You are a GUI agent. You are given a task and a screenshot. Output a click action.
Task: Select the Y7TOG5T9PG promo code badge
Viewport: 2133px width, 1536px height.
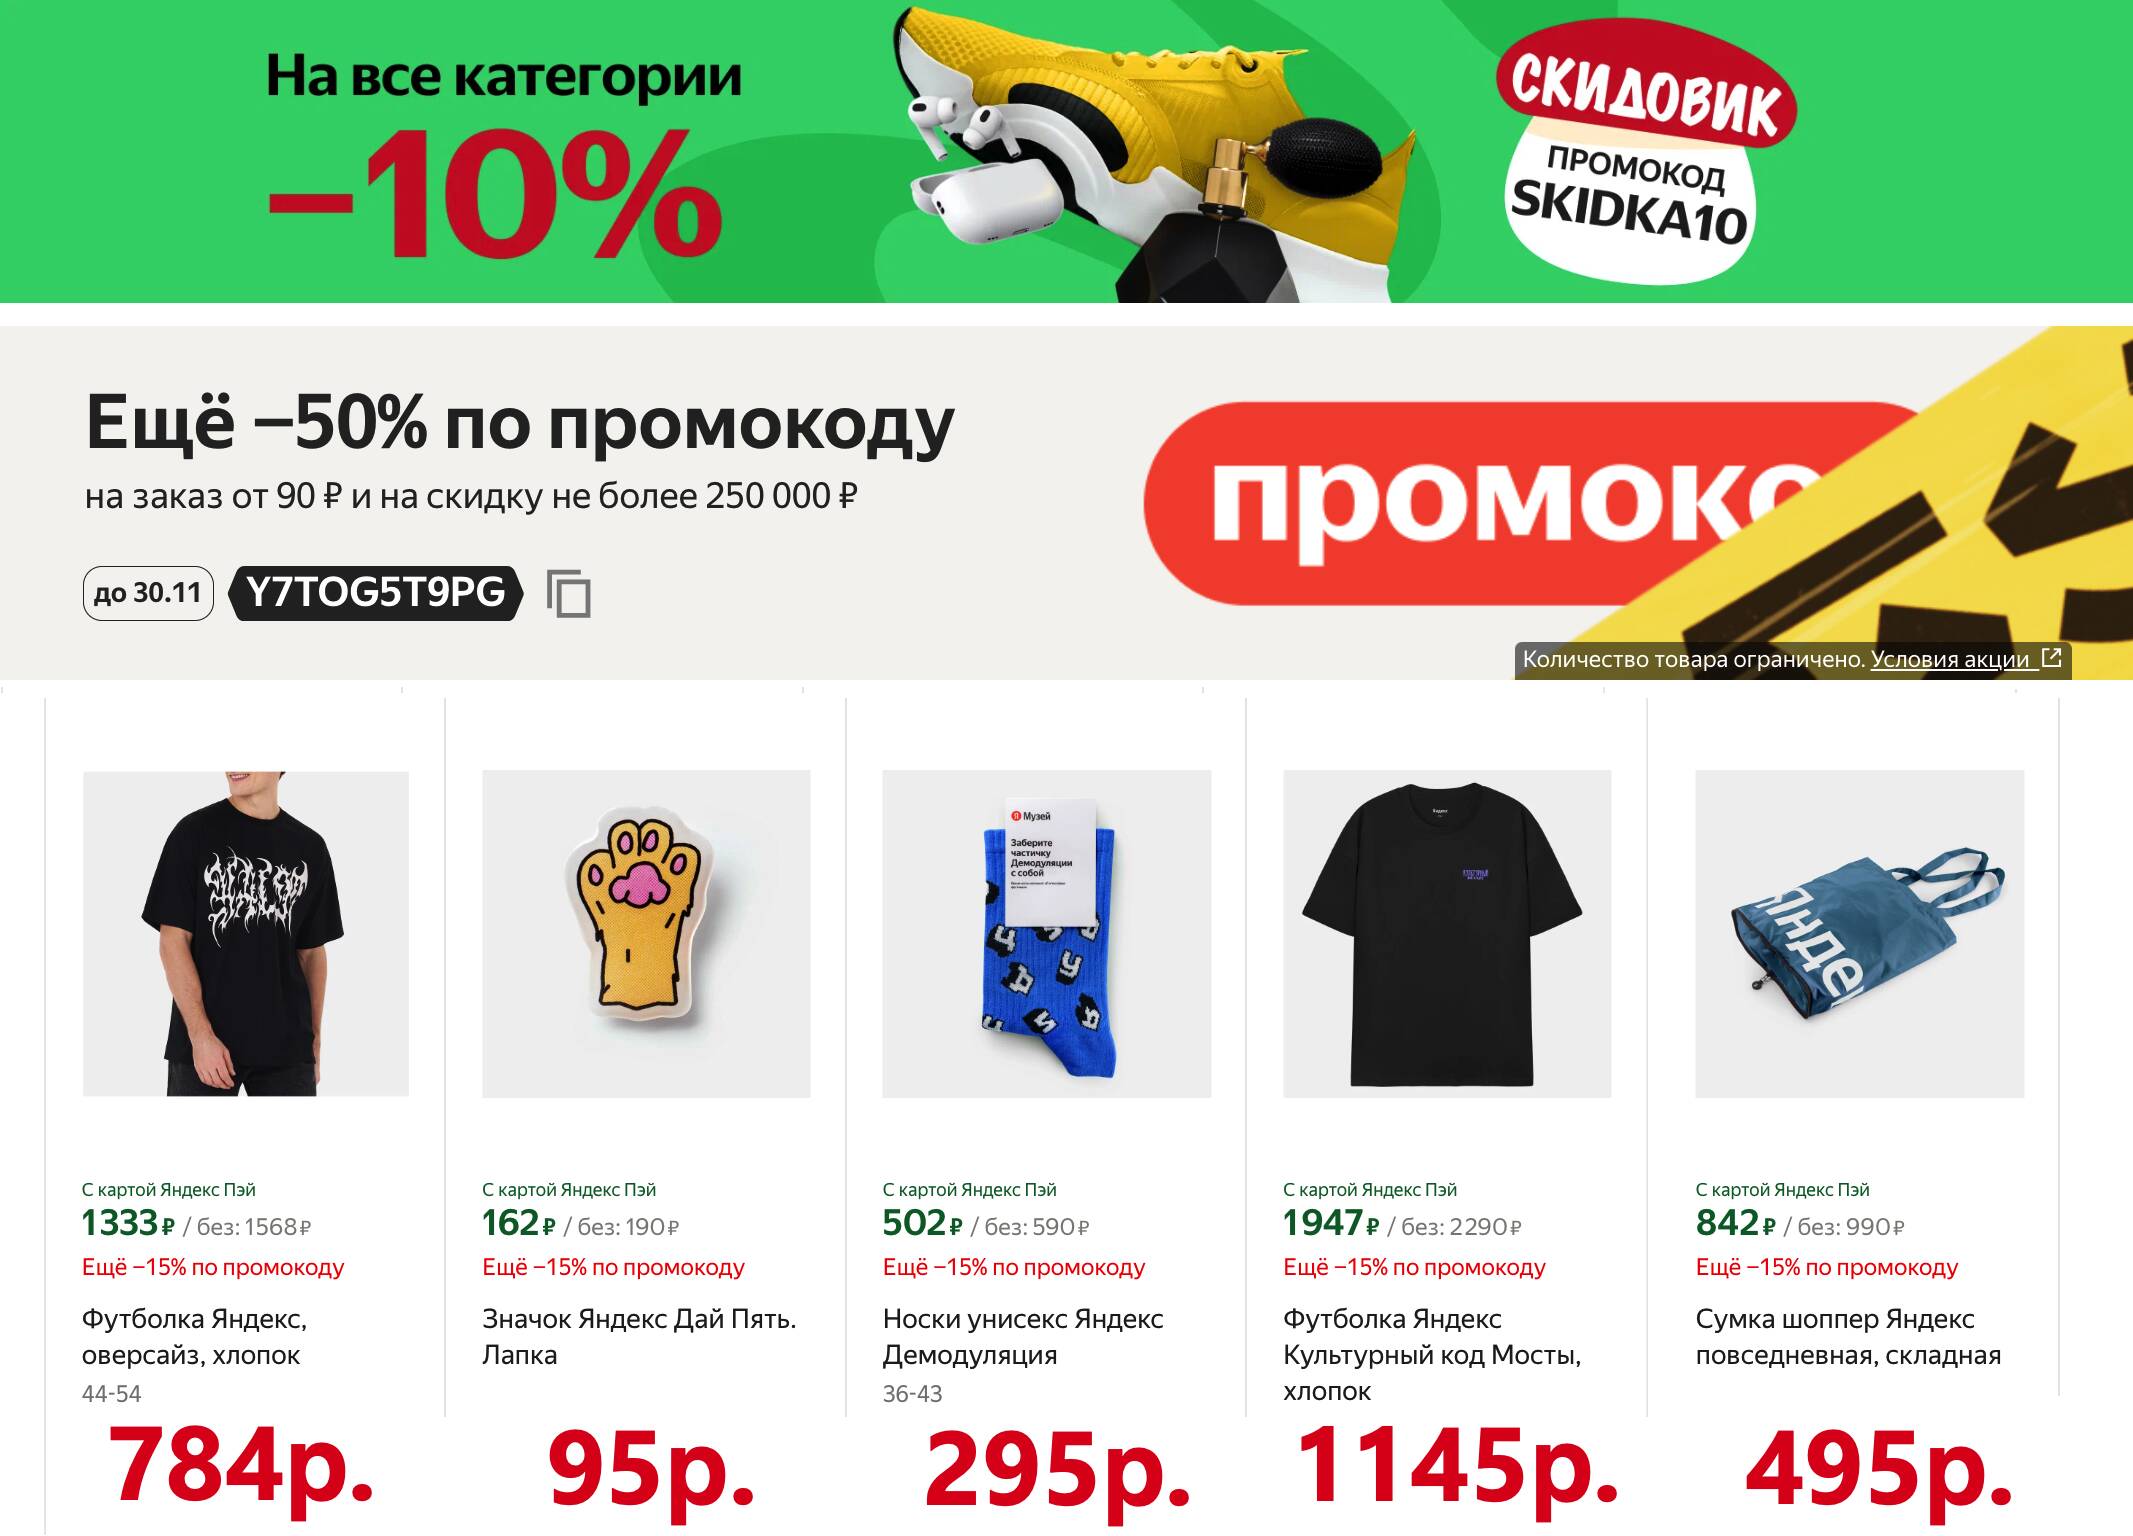(376, 593)
